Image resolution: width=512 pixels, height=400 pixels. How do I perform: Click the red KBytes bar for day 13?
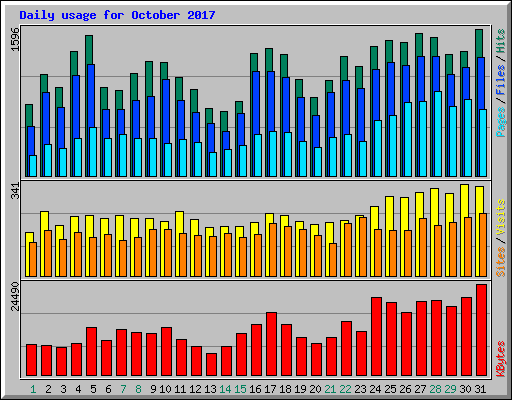[x=211, y=364]
